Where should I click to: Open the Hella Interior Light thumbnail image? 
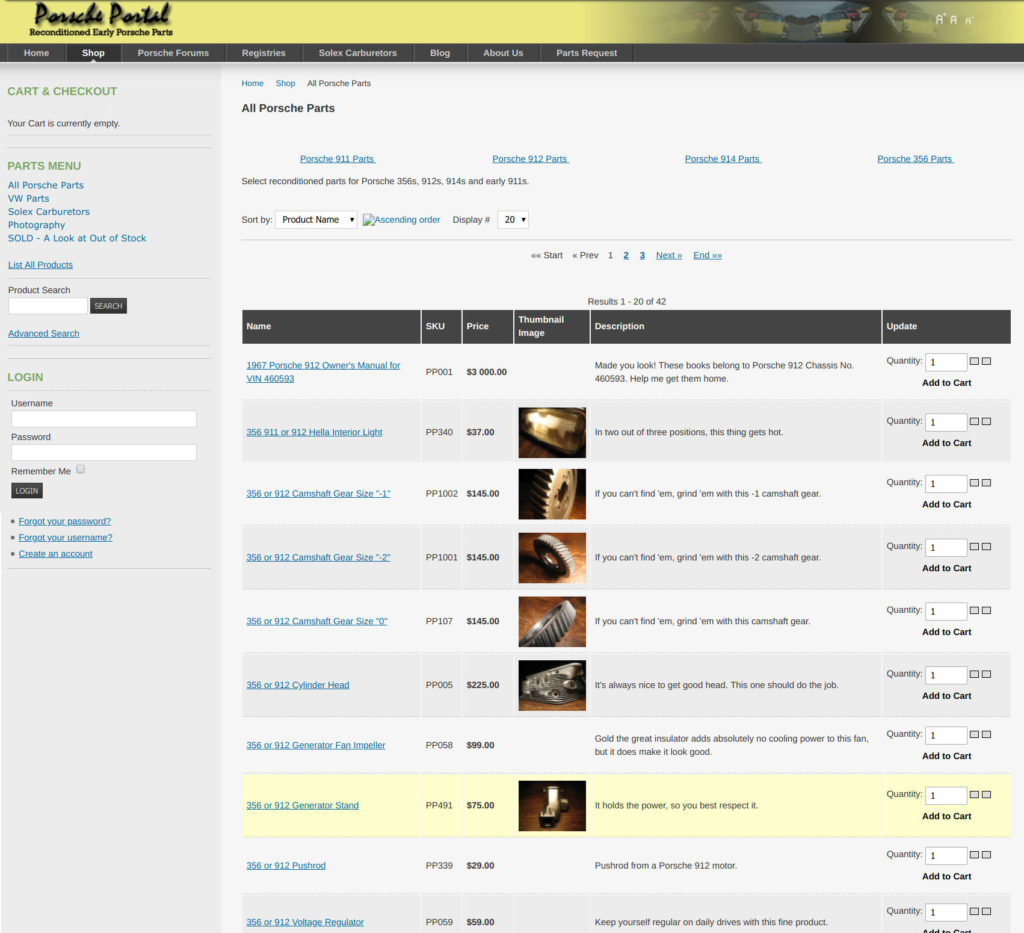coord(552,432)
